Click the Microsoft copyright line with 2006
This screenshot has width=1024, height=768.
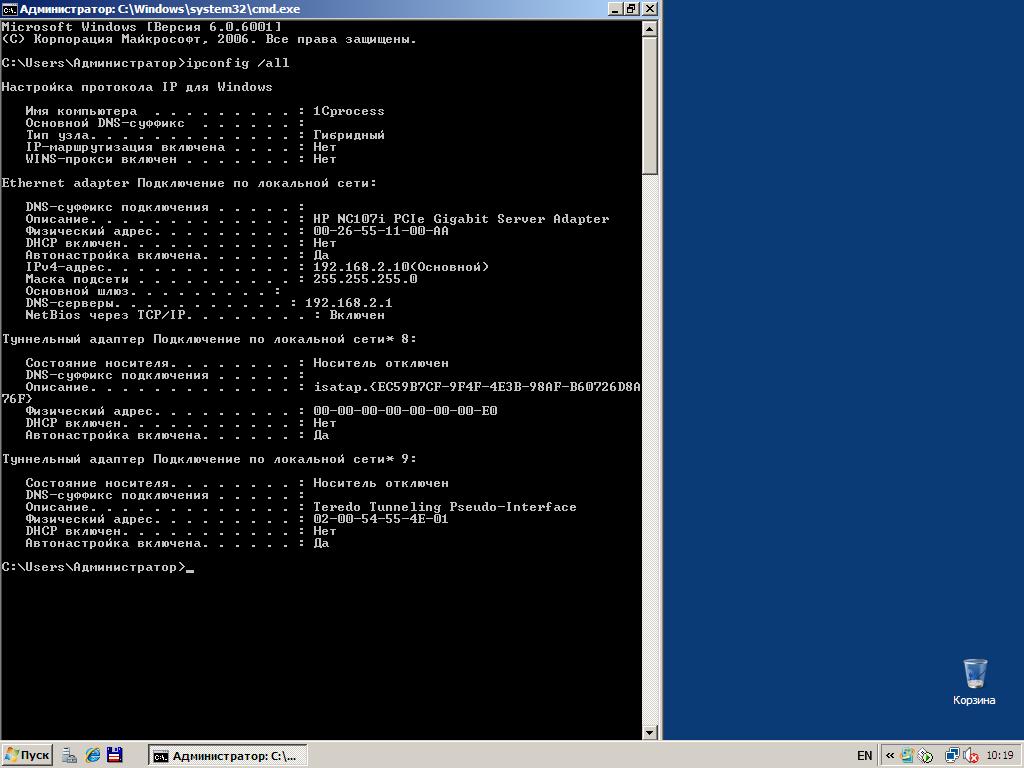pos(209,39)
